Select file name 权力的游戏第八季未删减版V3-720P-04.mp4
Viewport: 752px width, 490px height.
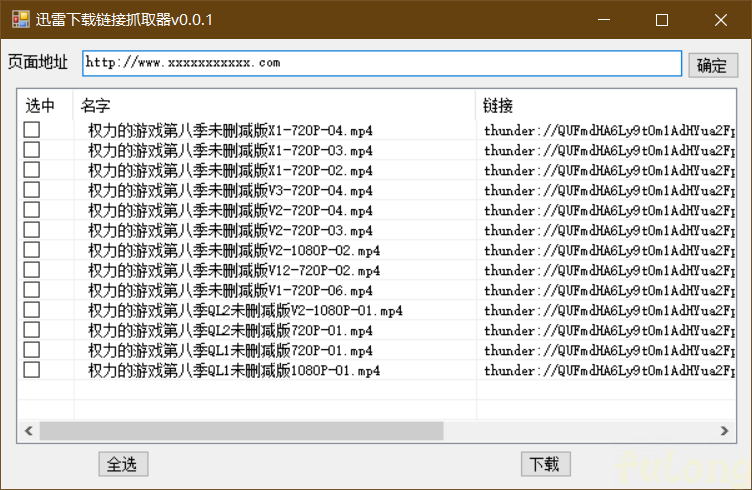pyautogui.click(x=230, y=190)
